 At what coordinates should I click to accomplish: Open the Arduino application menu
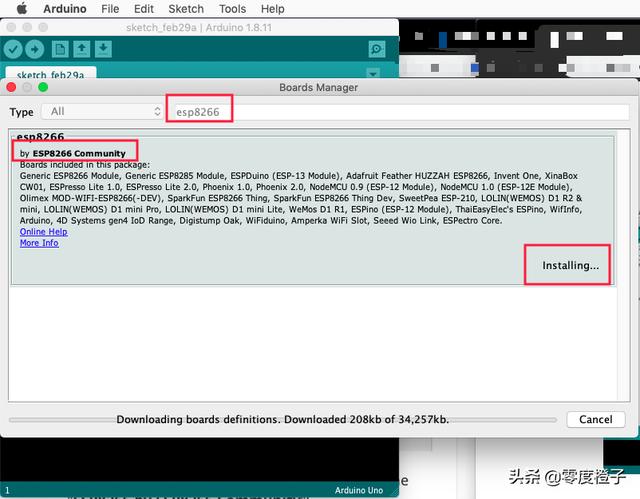pos(64,9)
